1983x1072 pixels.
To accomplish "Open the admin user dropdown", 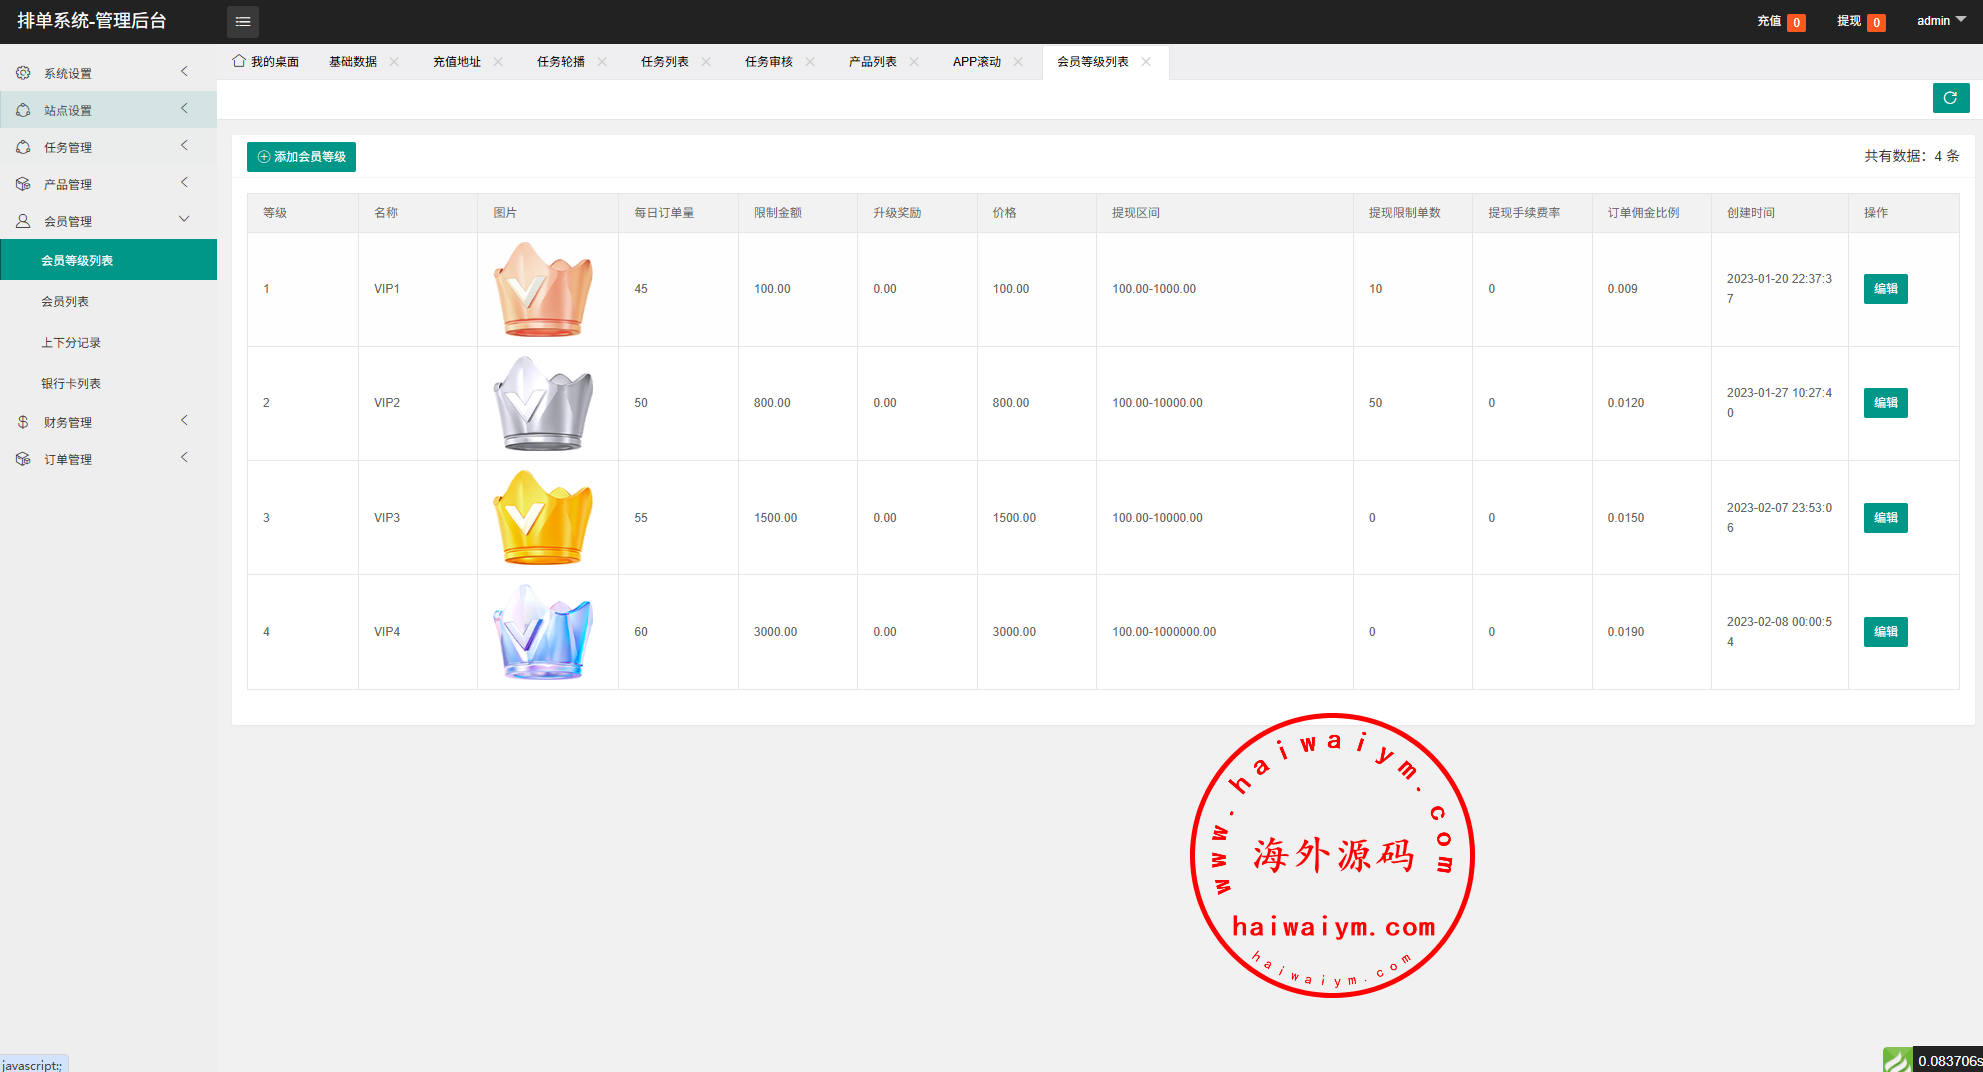I will 1940,21.
